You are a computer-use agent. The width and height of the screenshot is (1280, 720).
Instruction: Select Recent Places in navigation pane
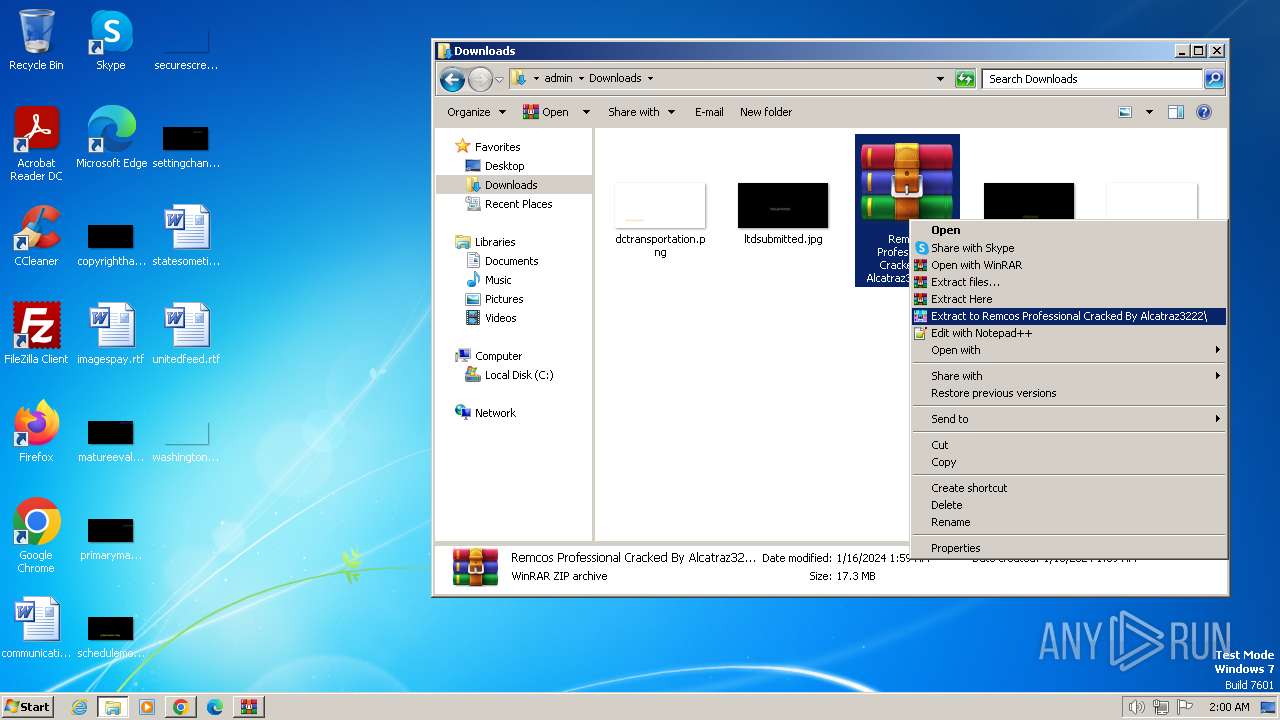(x=518, y=204)
